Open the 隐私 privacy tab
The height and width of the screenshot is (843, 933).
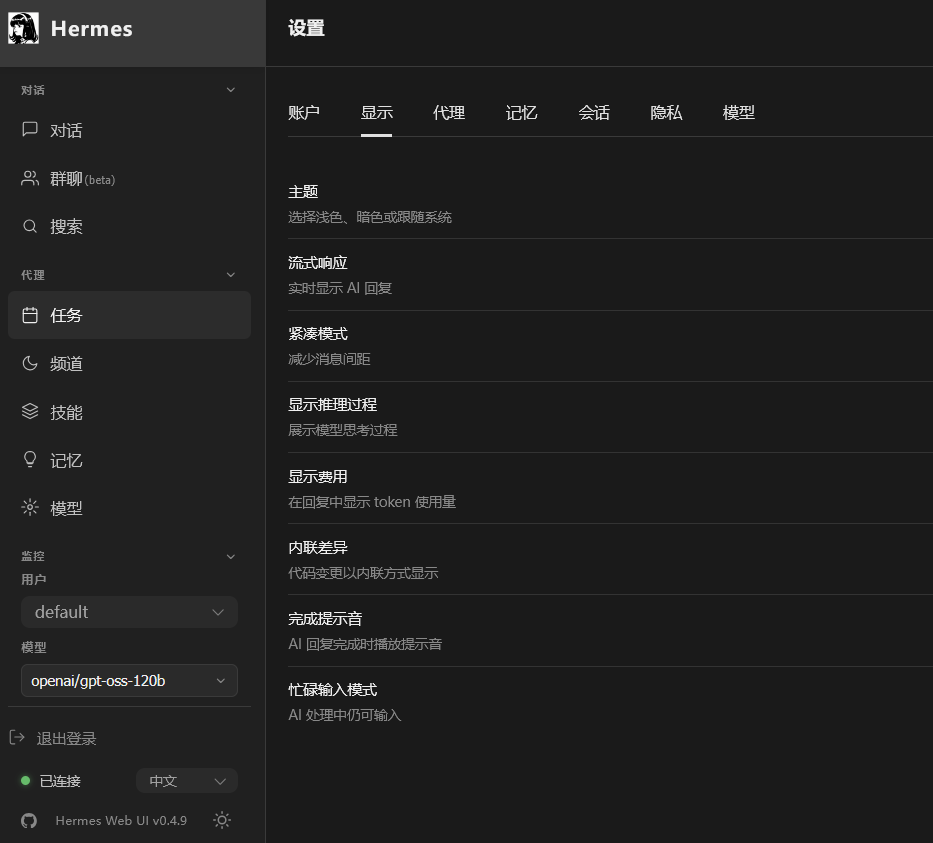click(x=665, y=112)
